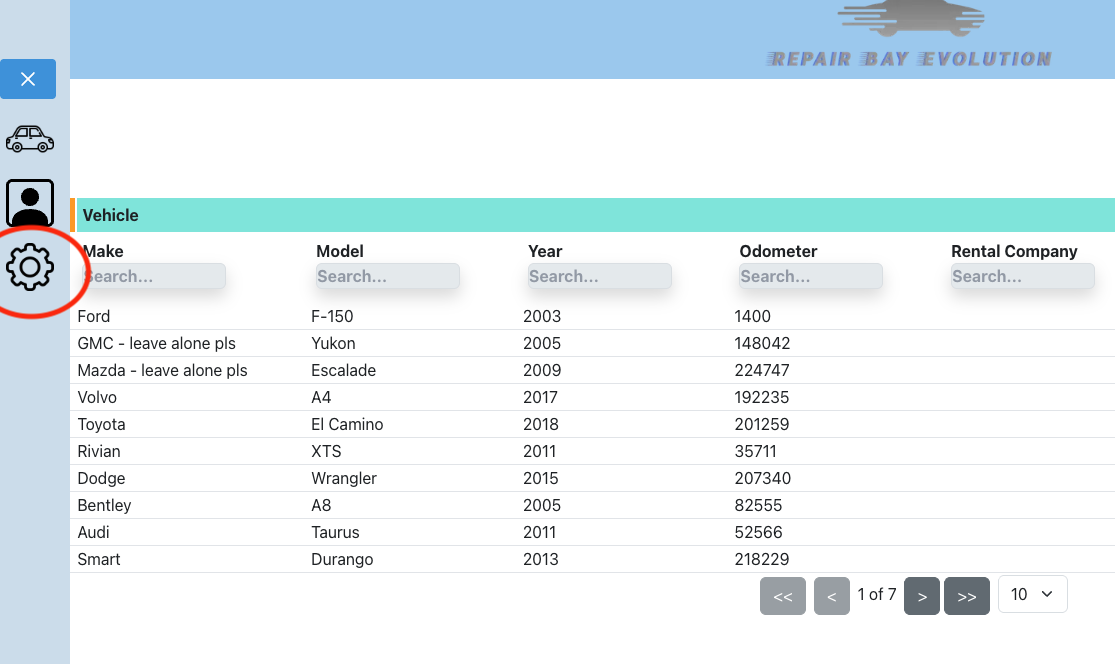Select the Ford F-150 row
The width and height of the screenshot is (1115, 664).
[x=400, y=316]
